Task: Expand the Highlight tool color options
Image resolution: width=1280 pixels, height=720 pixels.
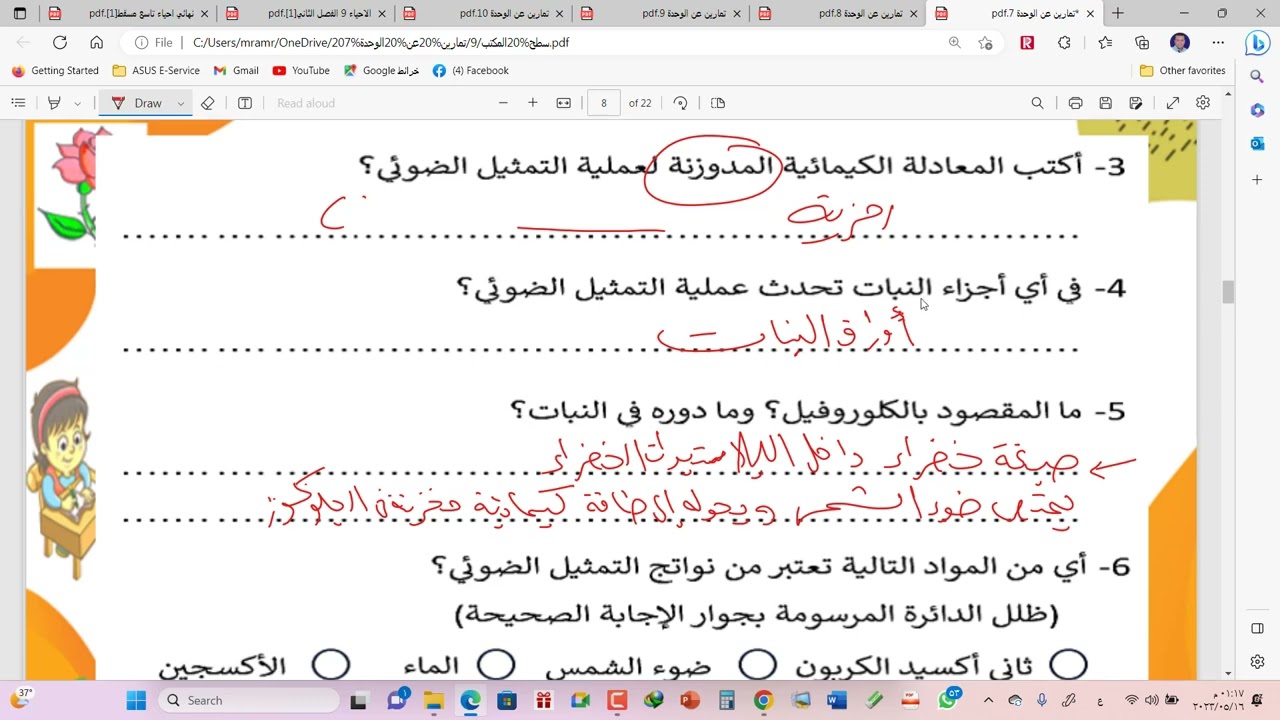Action: click(x=77, y=103)
